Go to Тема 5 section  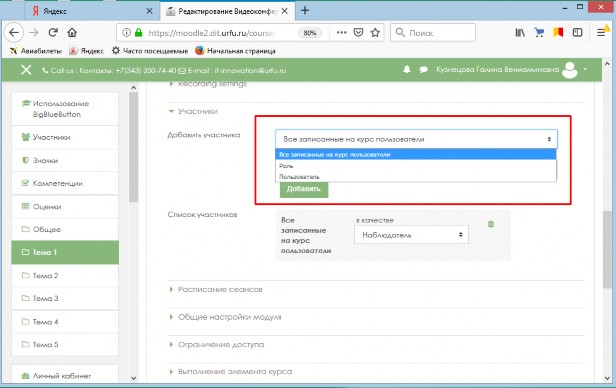point(65,344)
